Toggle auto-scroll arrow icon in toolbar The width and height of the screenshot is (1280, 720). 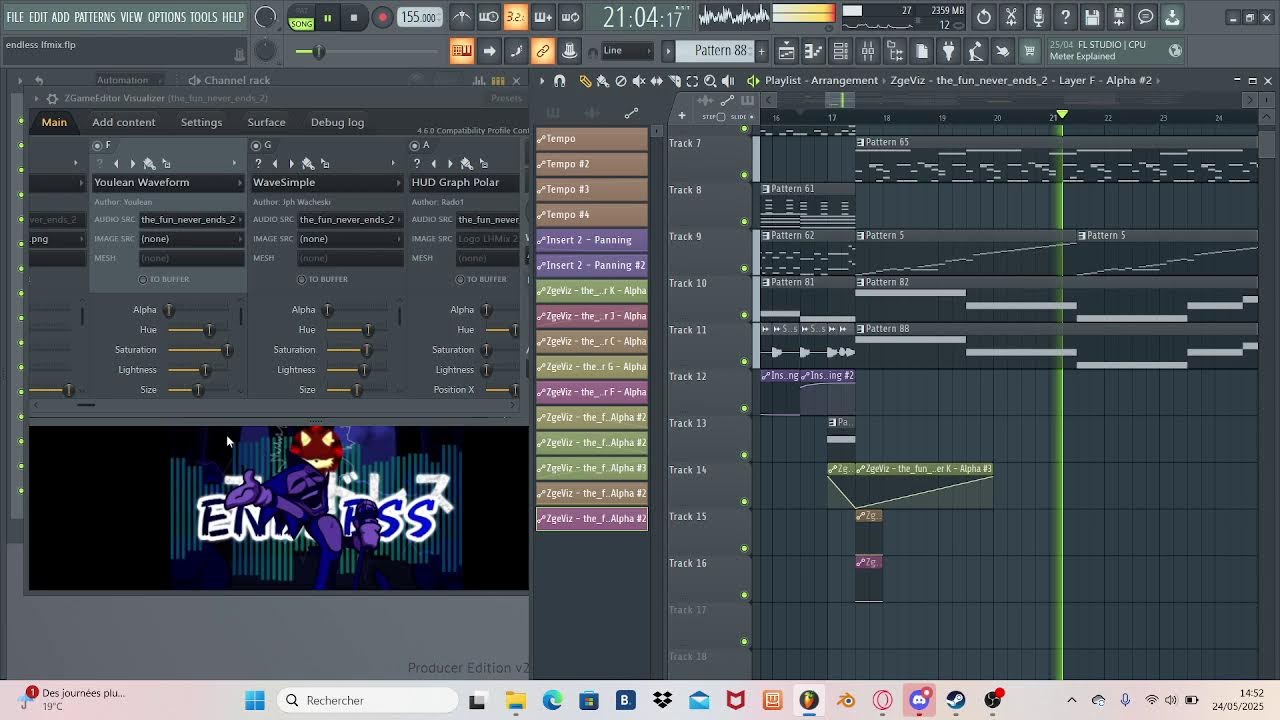coord(489,51)
